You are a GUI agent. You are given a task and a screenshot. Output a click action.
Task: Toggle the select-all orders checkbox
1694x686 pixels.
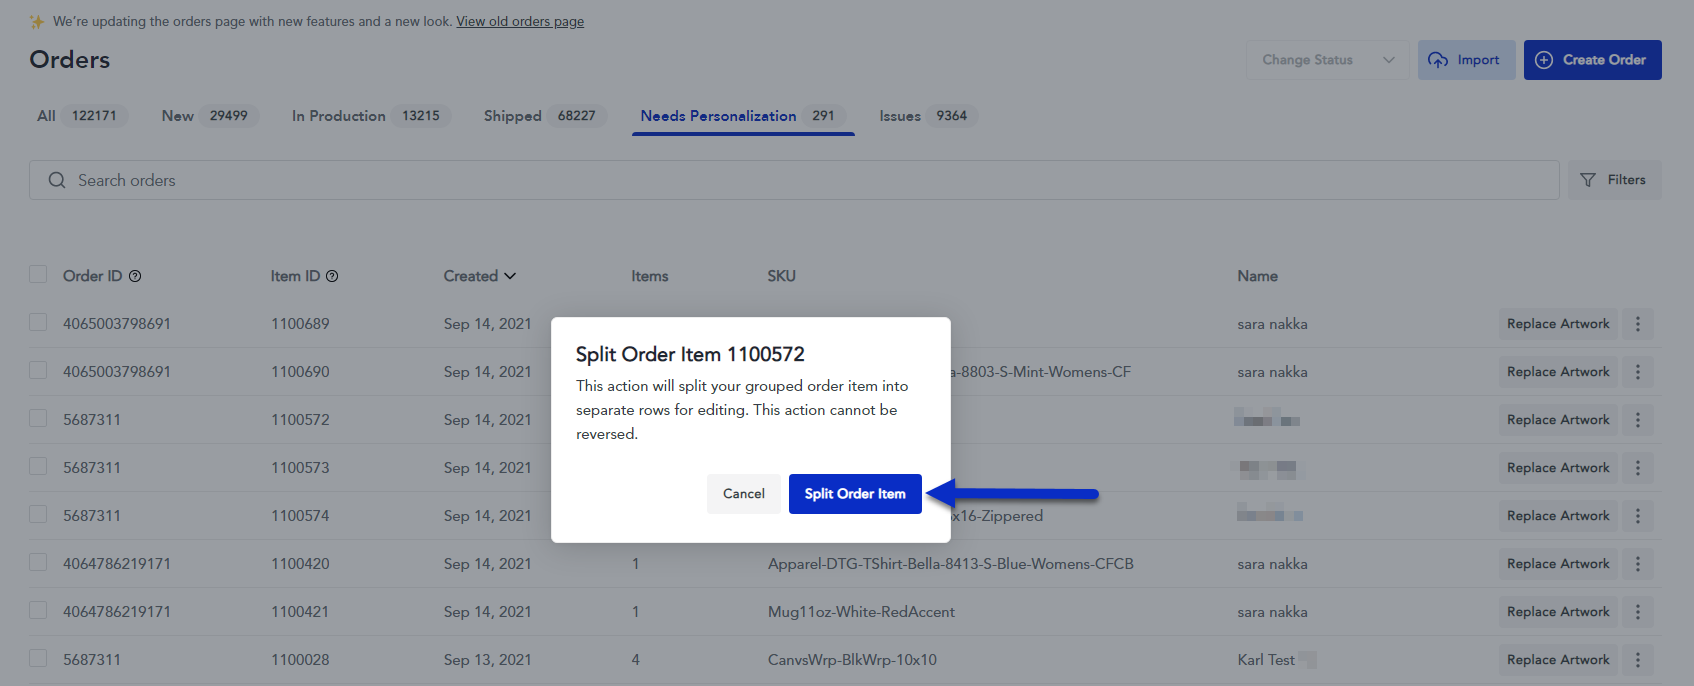click(x=38, y=275)
